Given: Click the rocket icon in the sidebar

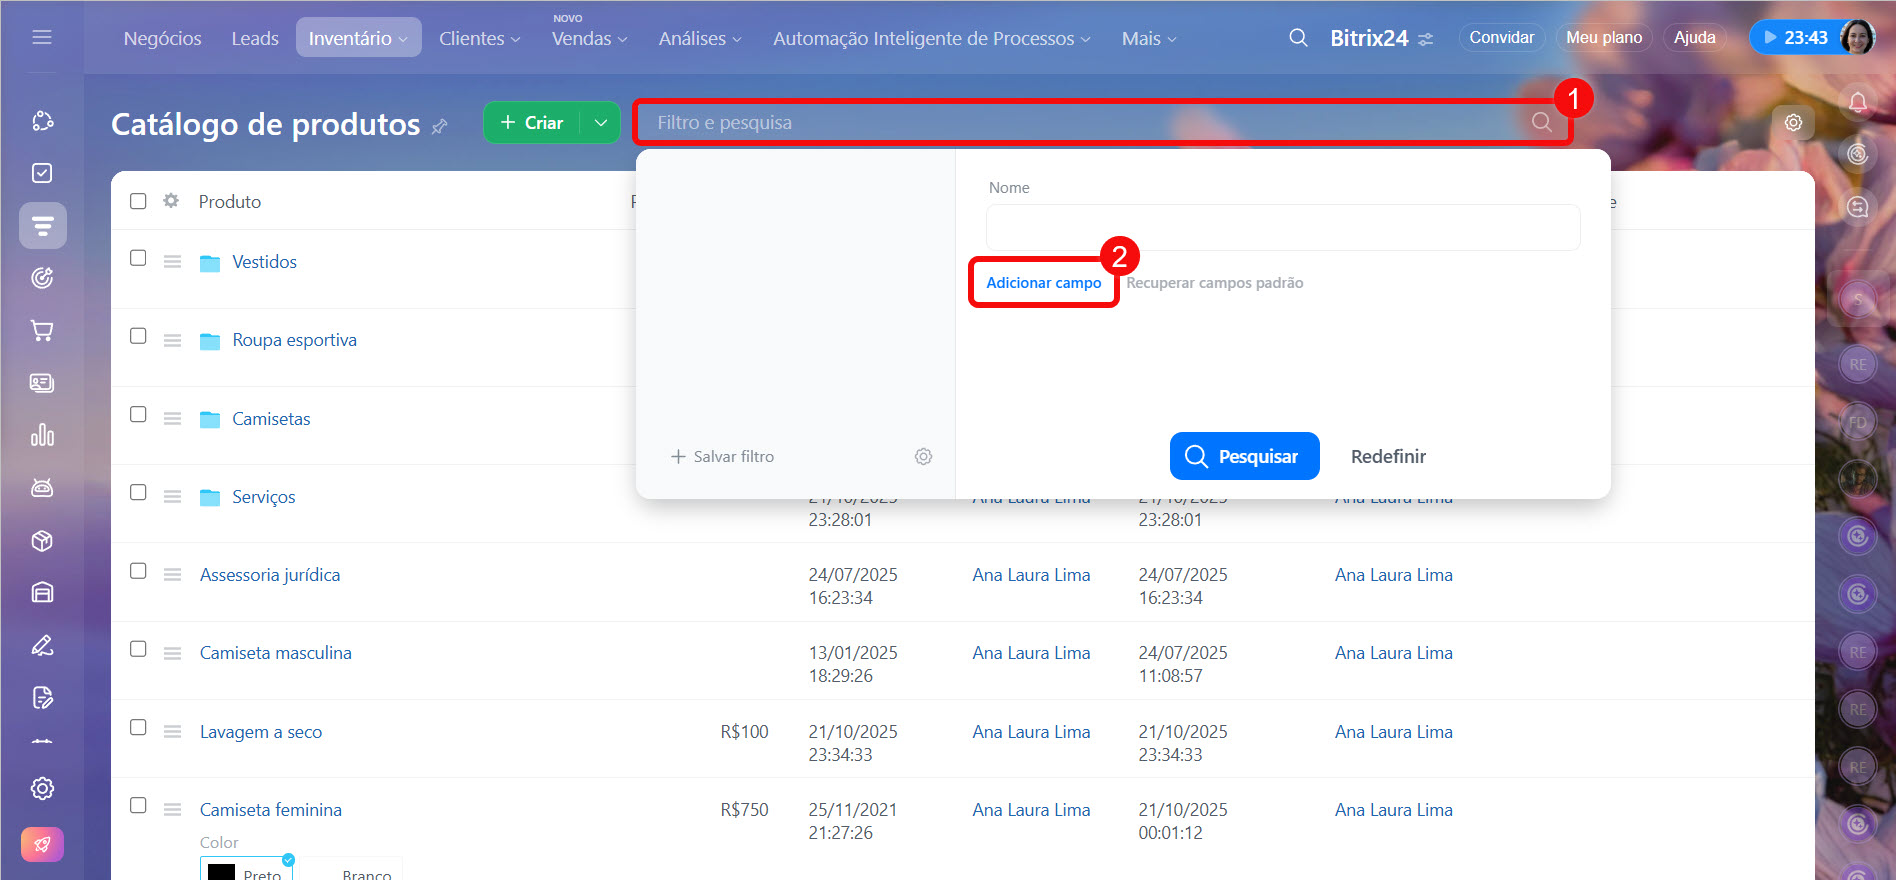Looking at the screenshot, I should (42, 844).
